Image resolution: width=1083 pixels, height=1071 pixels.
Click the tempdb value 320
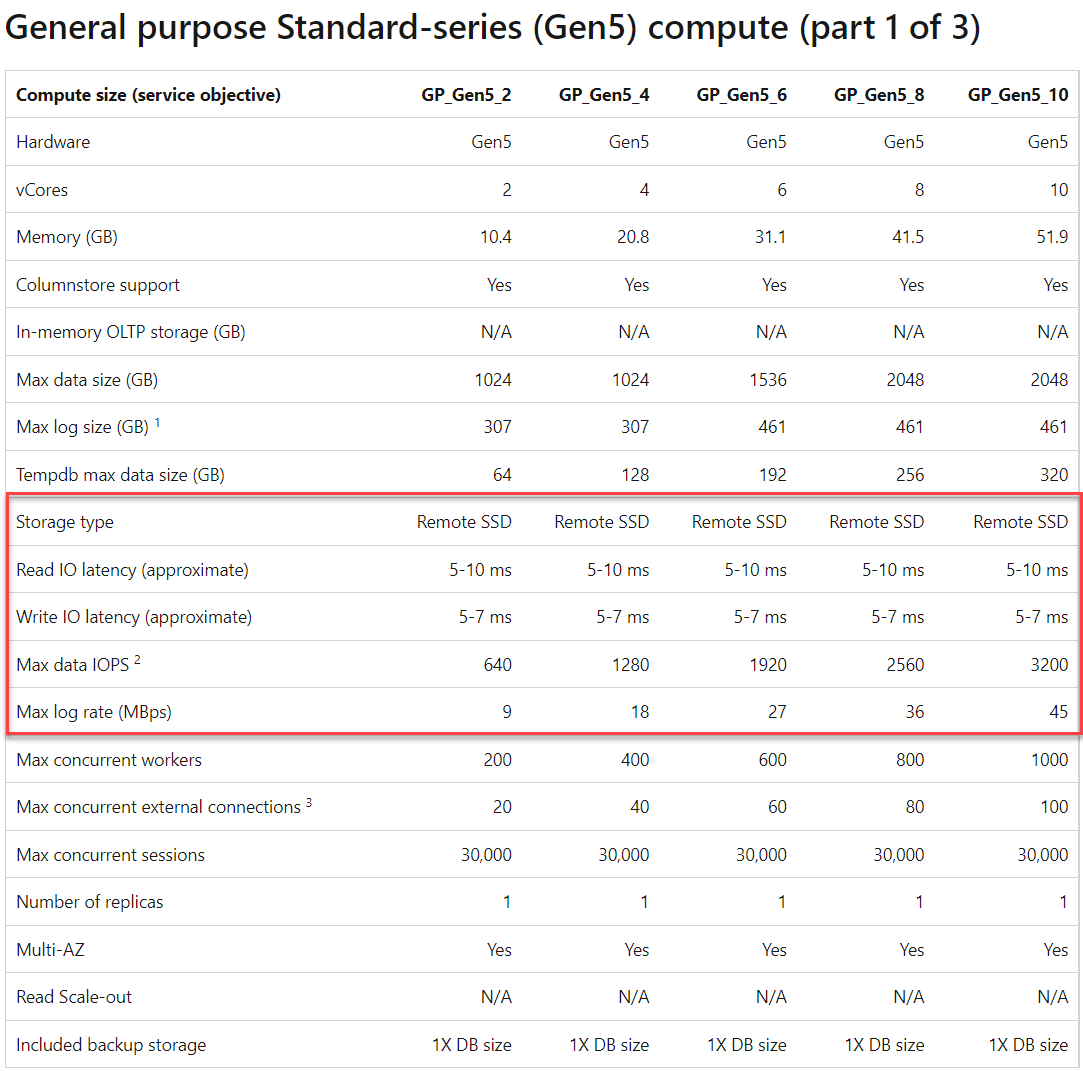[1054, 475]
